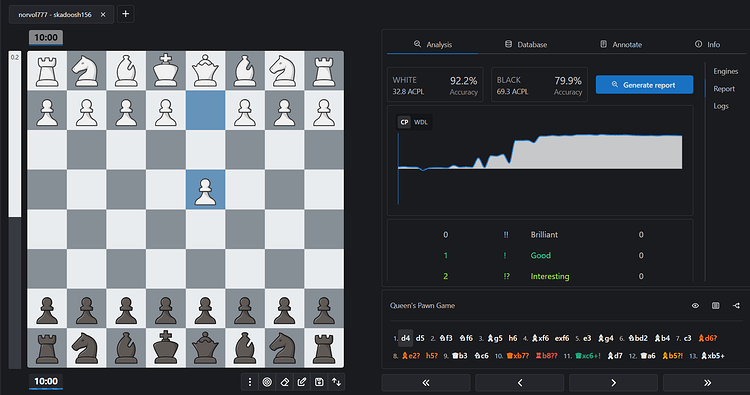Click the table layout icon in the move list header
This screenshot has height=395, width=750.
[x=716, y=306]
